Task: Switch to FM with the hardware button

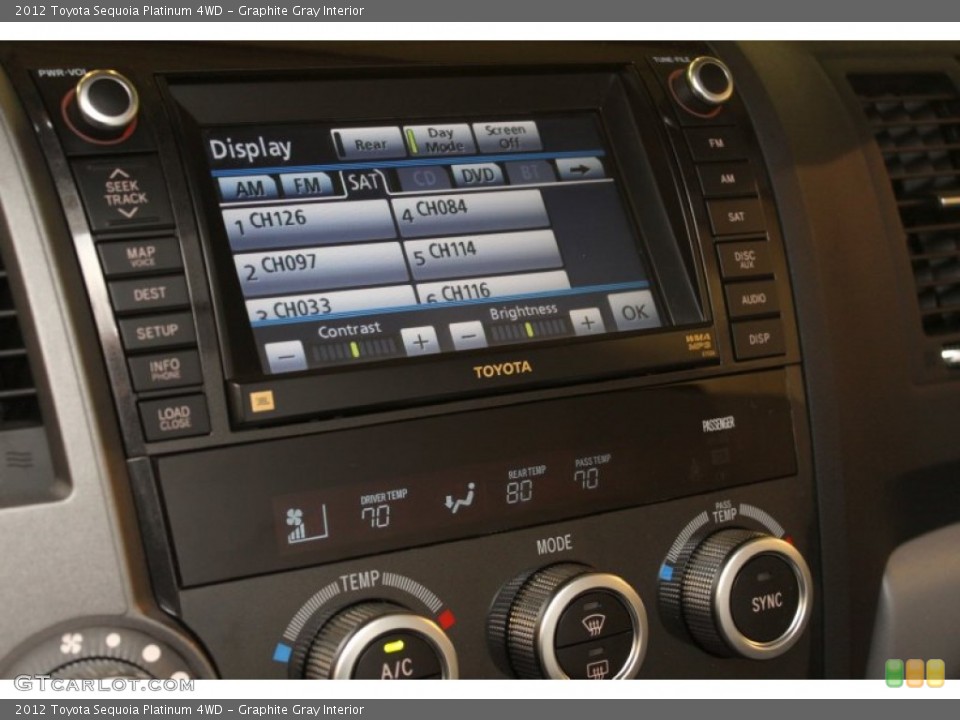Action: 716,143
